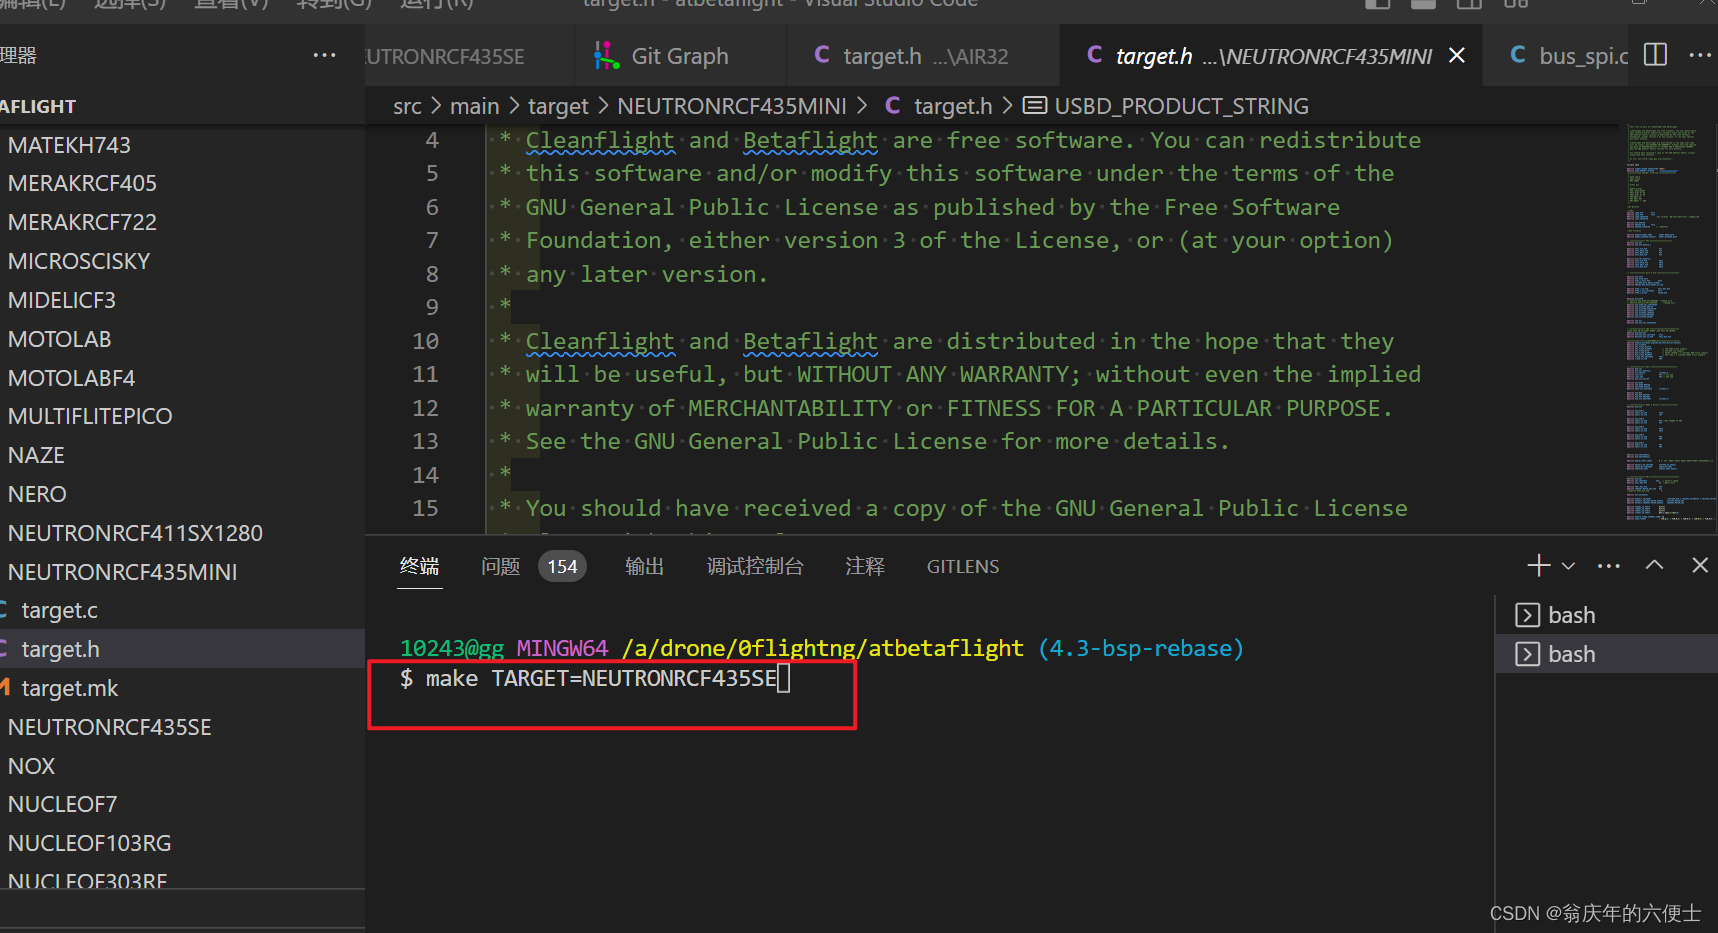Switch to target.h AIR32 editor tab
Screen dimensions: 1718x933
pyautogui.click(x=925, y=56)
